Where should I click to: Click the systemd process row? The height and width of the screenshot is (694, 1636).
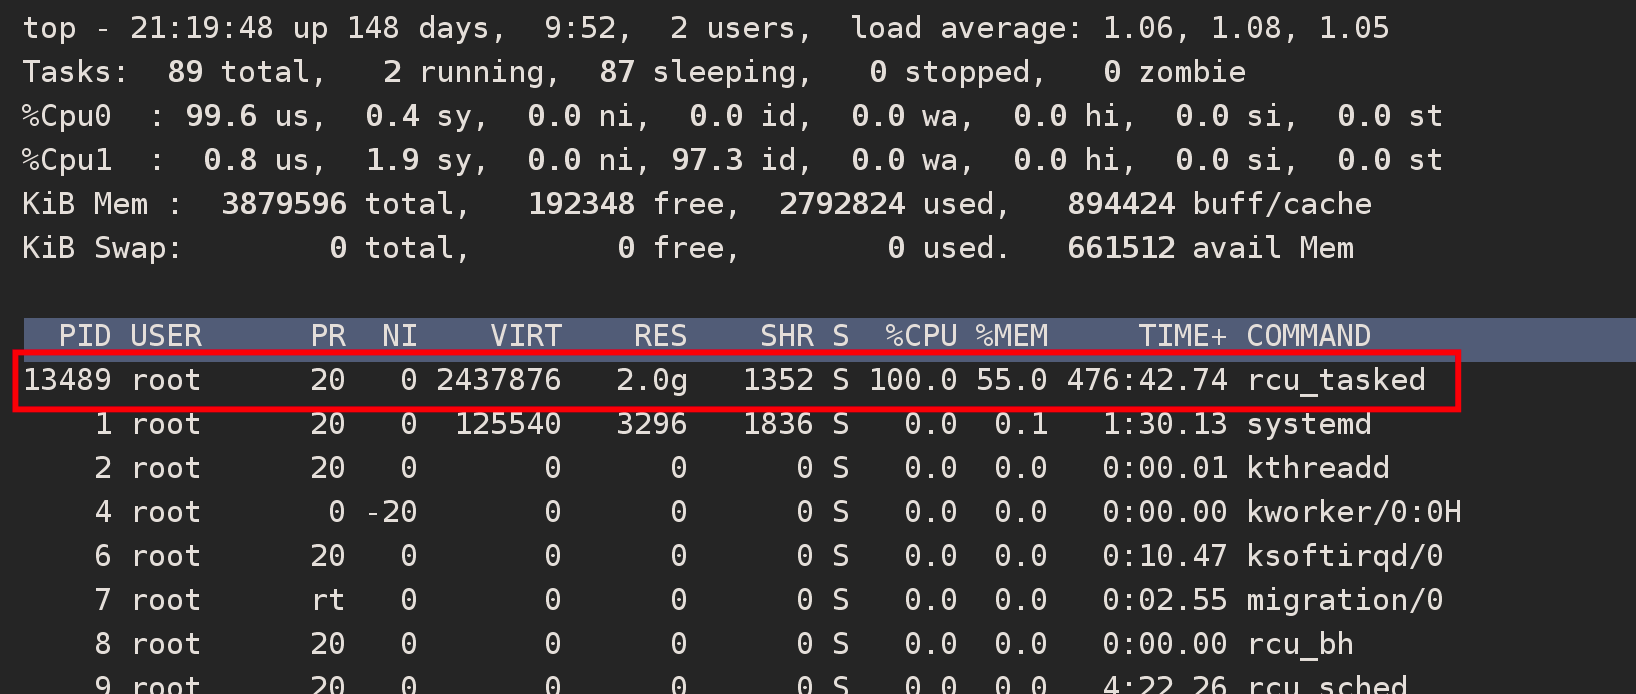pyautogui.click(x=1309, y=424)
